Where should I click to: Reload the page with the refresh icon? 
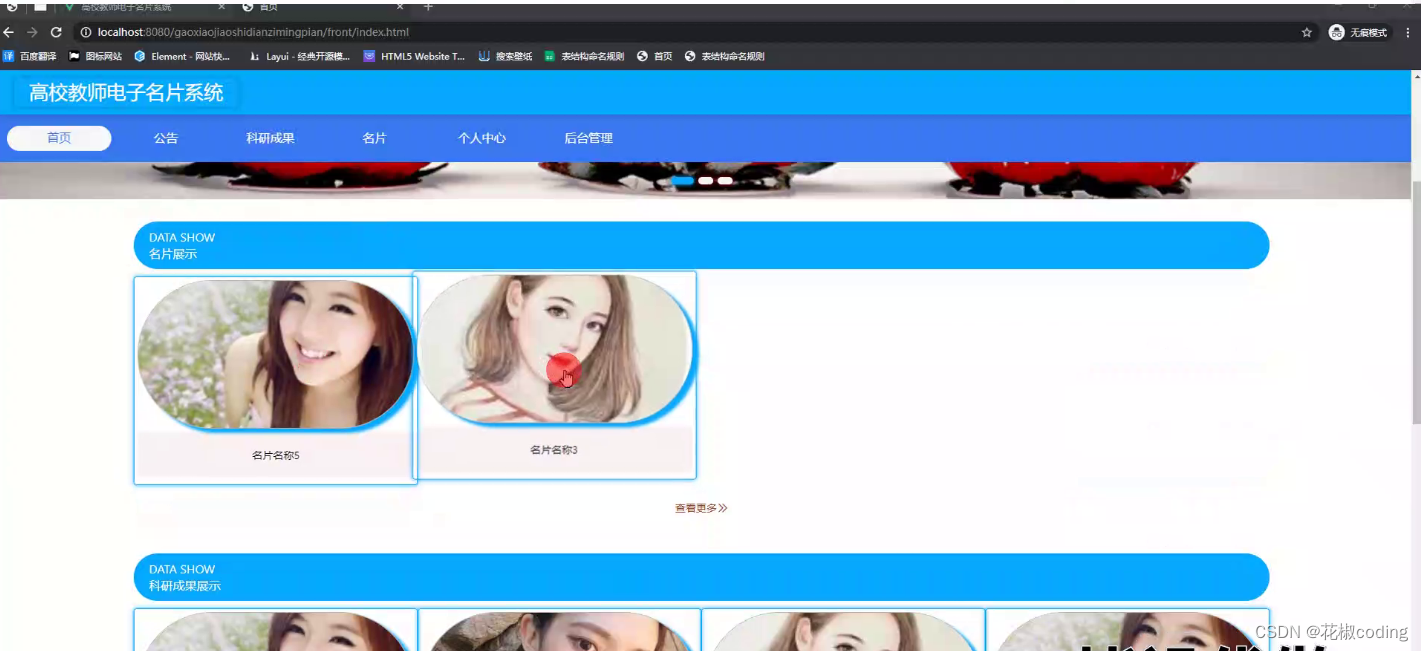56,33
